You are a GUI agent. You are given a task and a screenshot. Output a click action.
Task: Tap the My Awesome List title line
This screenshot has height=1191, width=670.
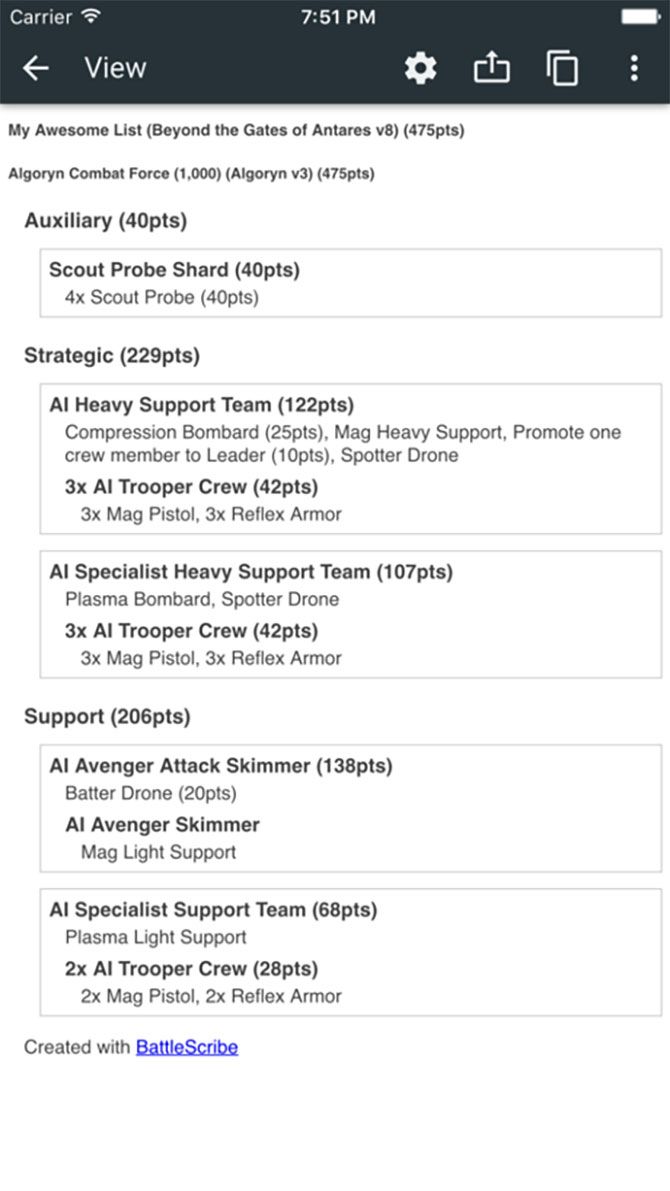[236, 130]
